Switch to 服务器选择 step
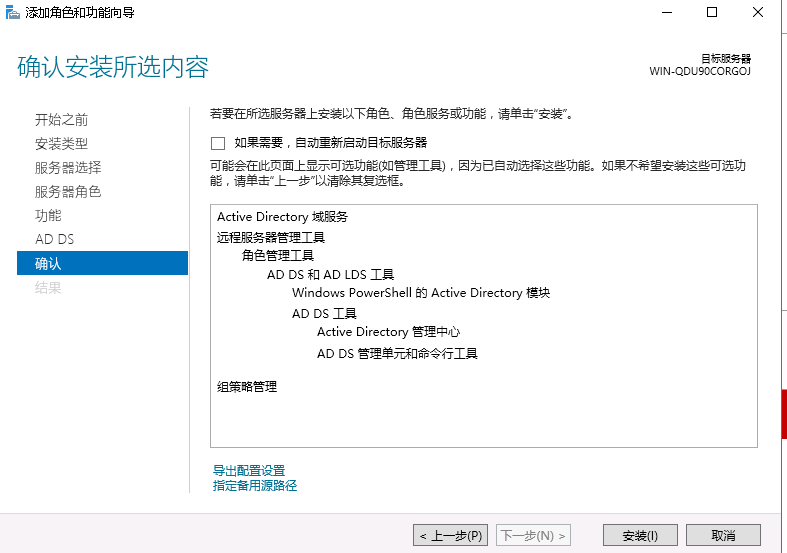 (68, 168)
